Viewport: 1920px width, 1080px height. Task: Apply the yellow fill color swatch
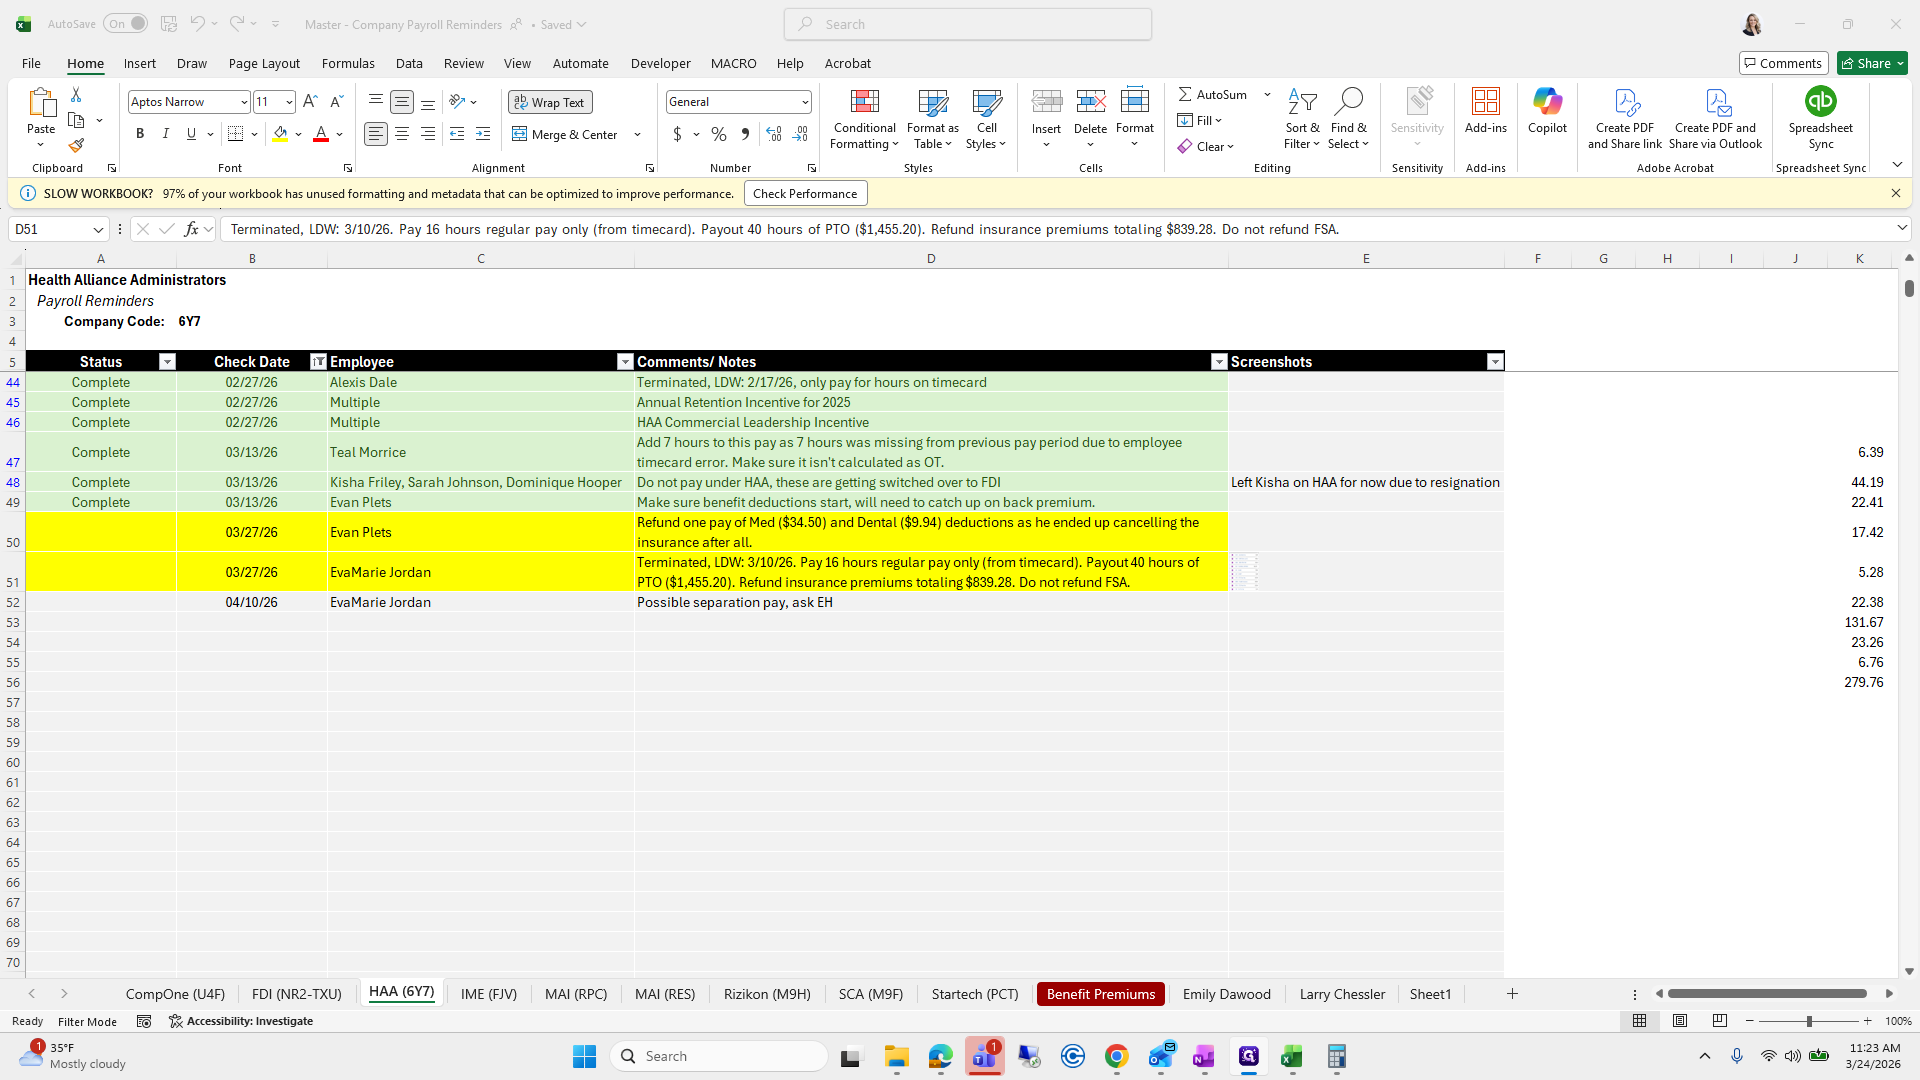[280, 134]
